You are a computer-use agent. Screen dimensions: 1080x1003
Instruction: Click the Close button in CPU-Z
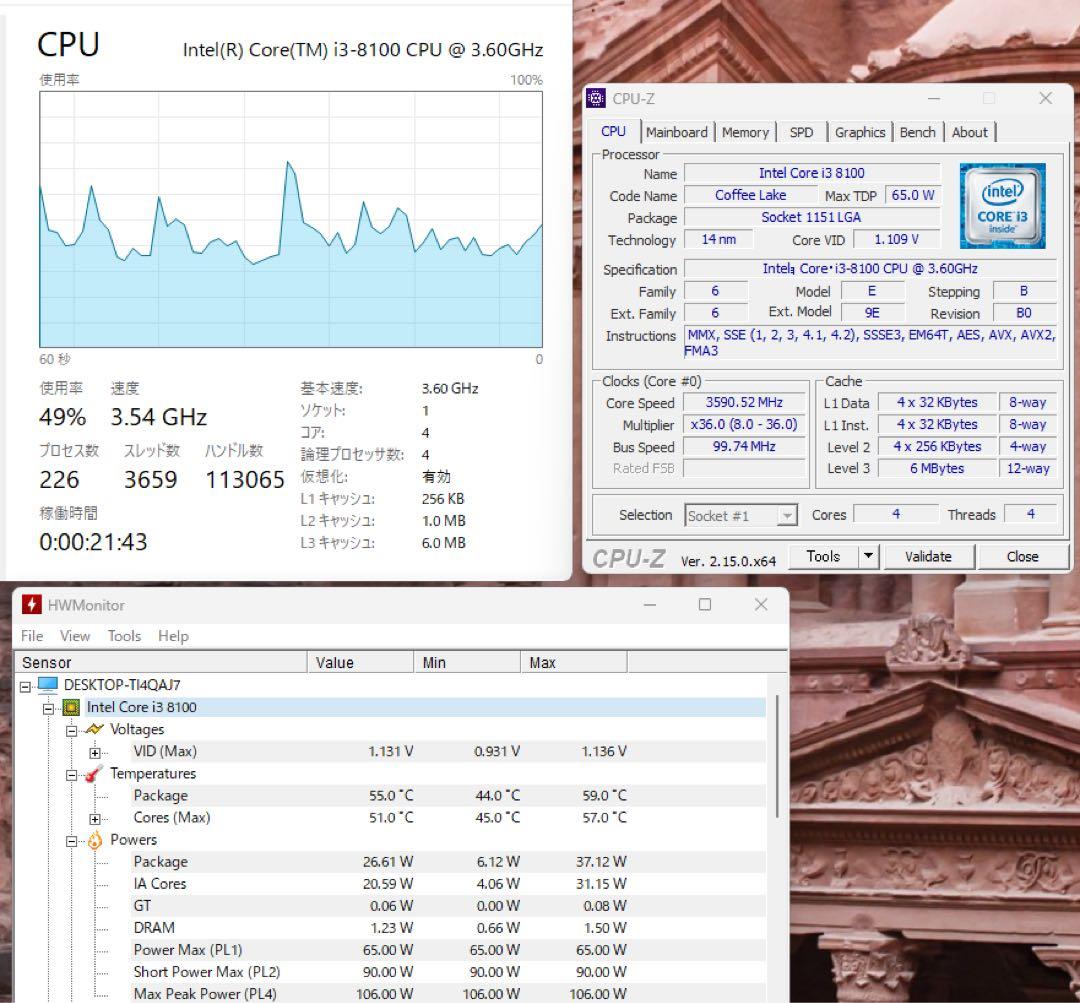pyautogui.click(x=1022, y=556)
